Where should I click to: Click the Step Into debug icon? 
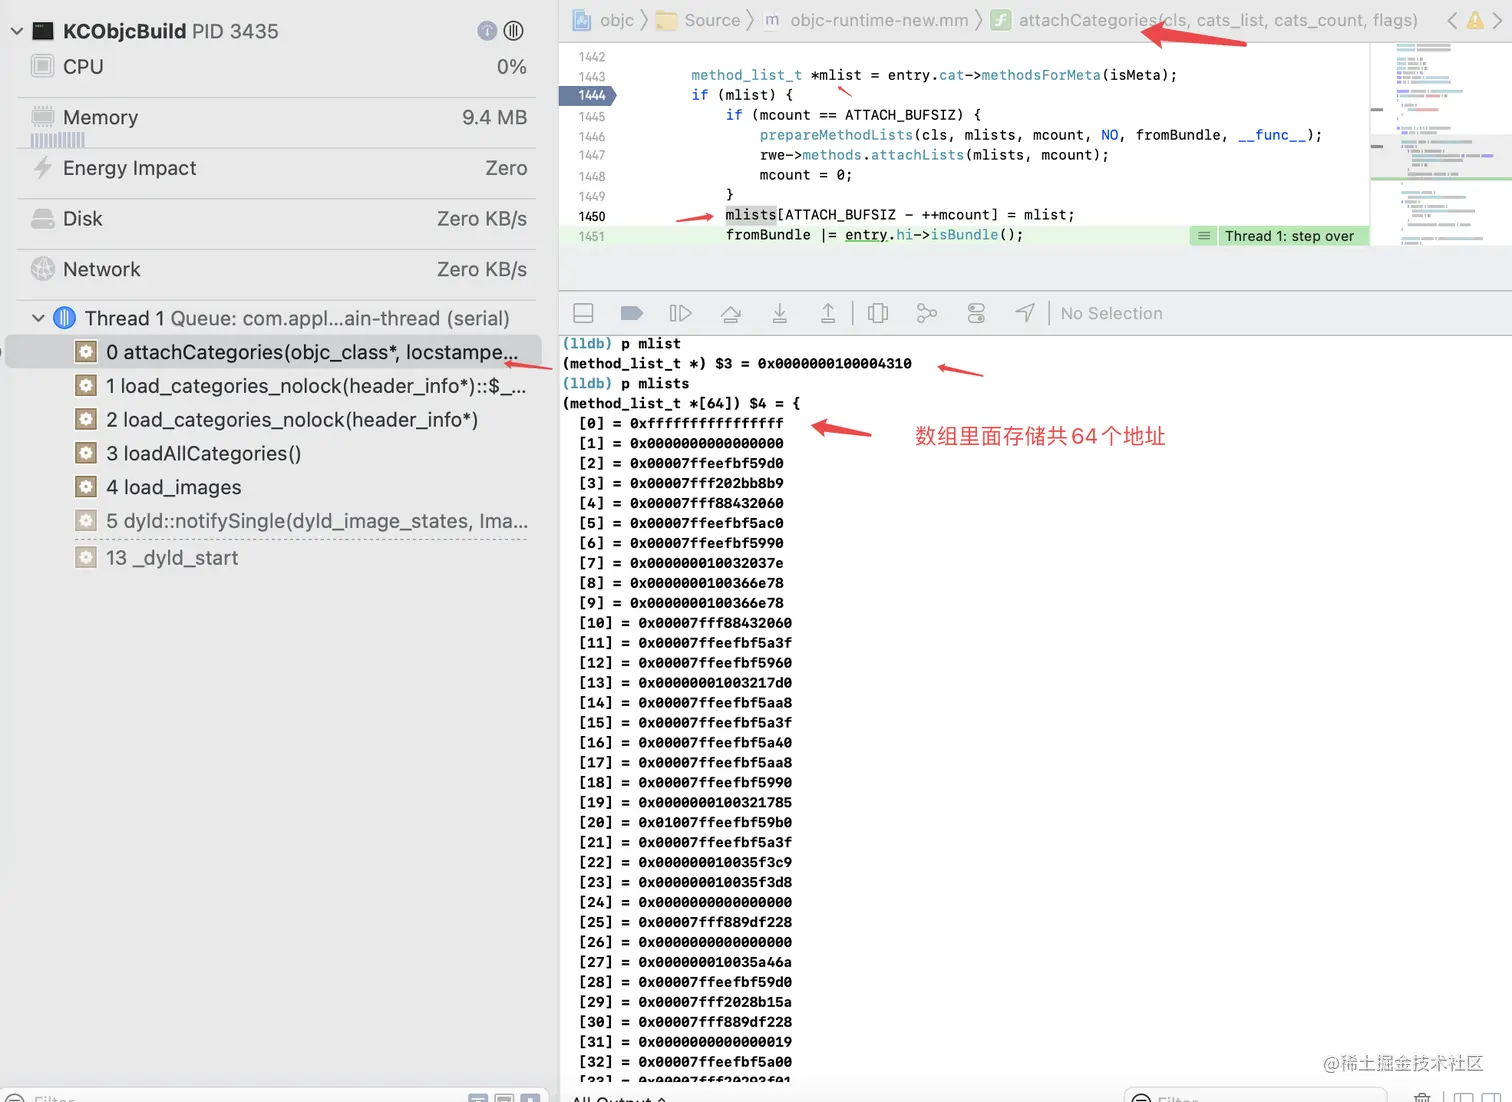[x=780, y=313]
